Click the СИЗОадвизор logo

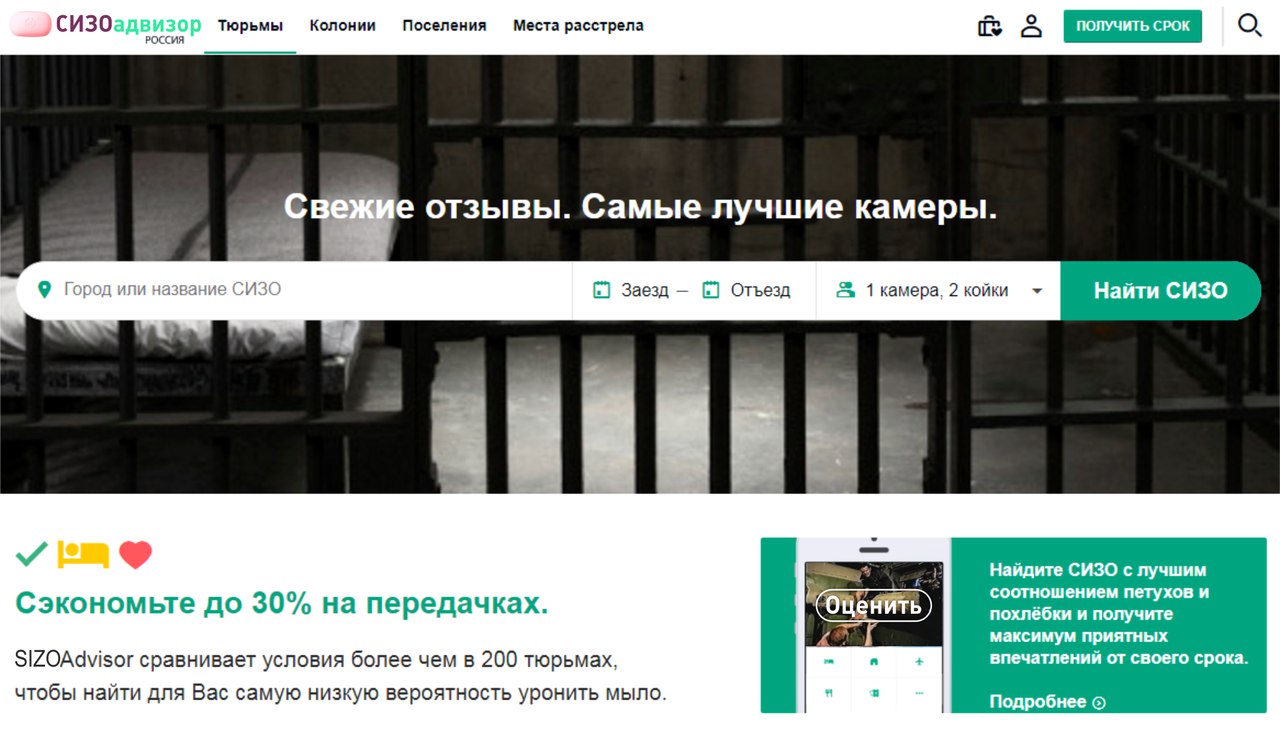click(x=106, y=27)
